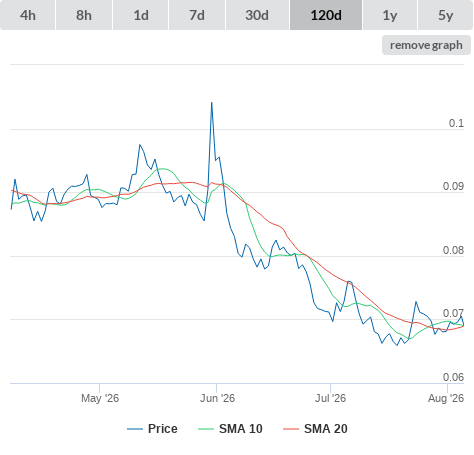Image resolution: width=474 pixels, height=455 pixels.
Task: Choose the 1d range tab
Action: (141, 15)
